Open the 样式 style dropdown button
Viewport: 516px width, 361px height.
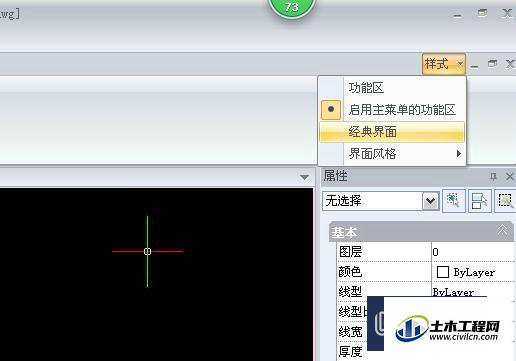tap(444, 63)
